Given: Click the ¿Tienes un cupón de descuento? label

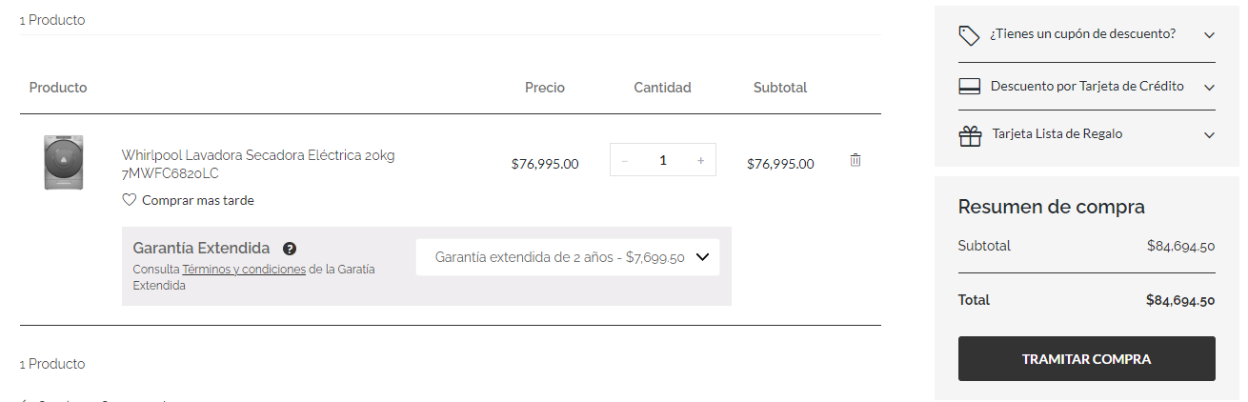Looking at the screenshot, I should [1082, 34].
